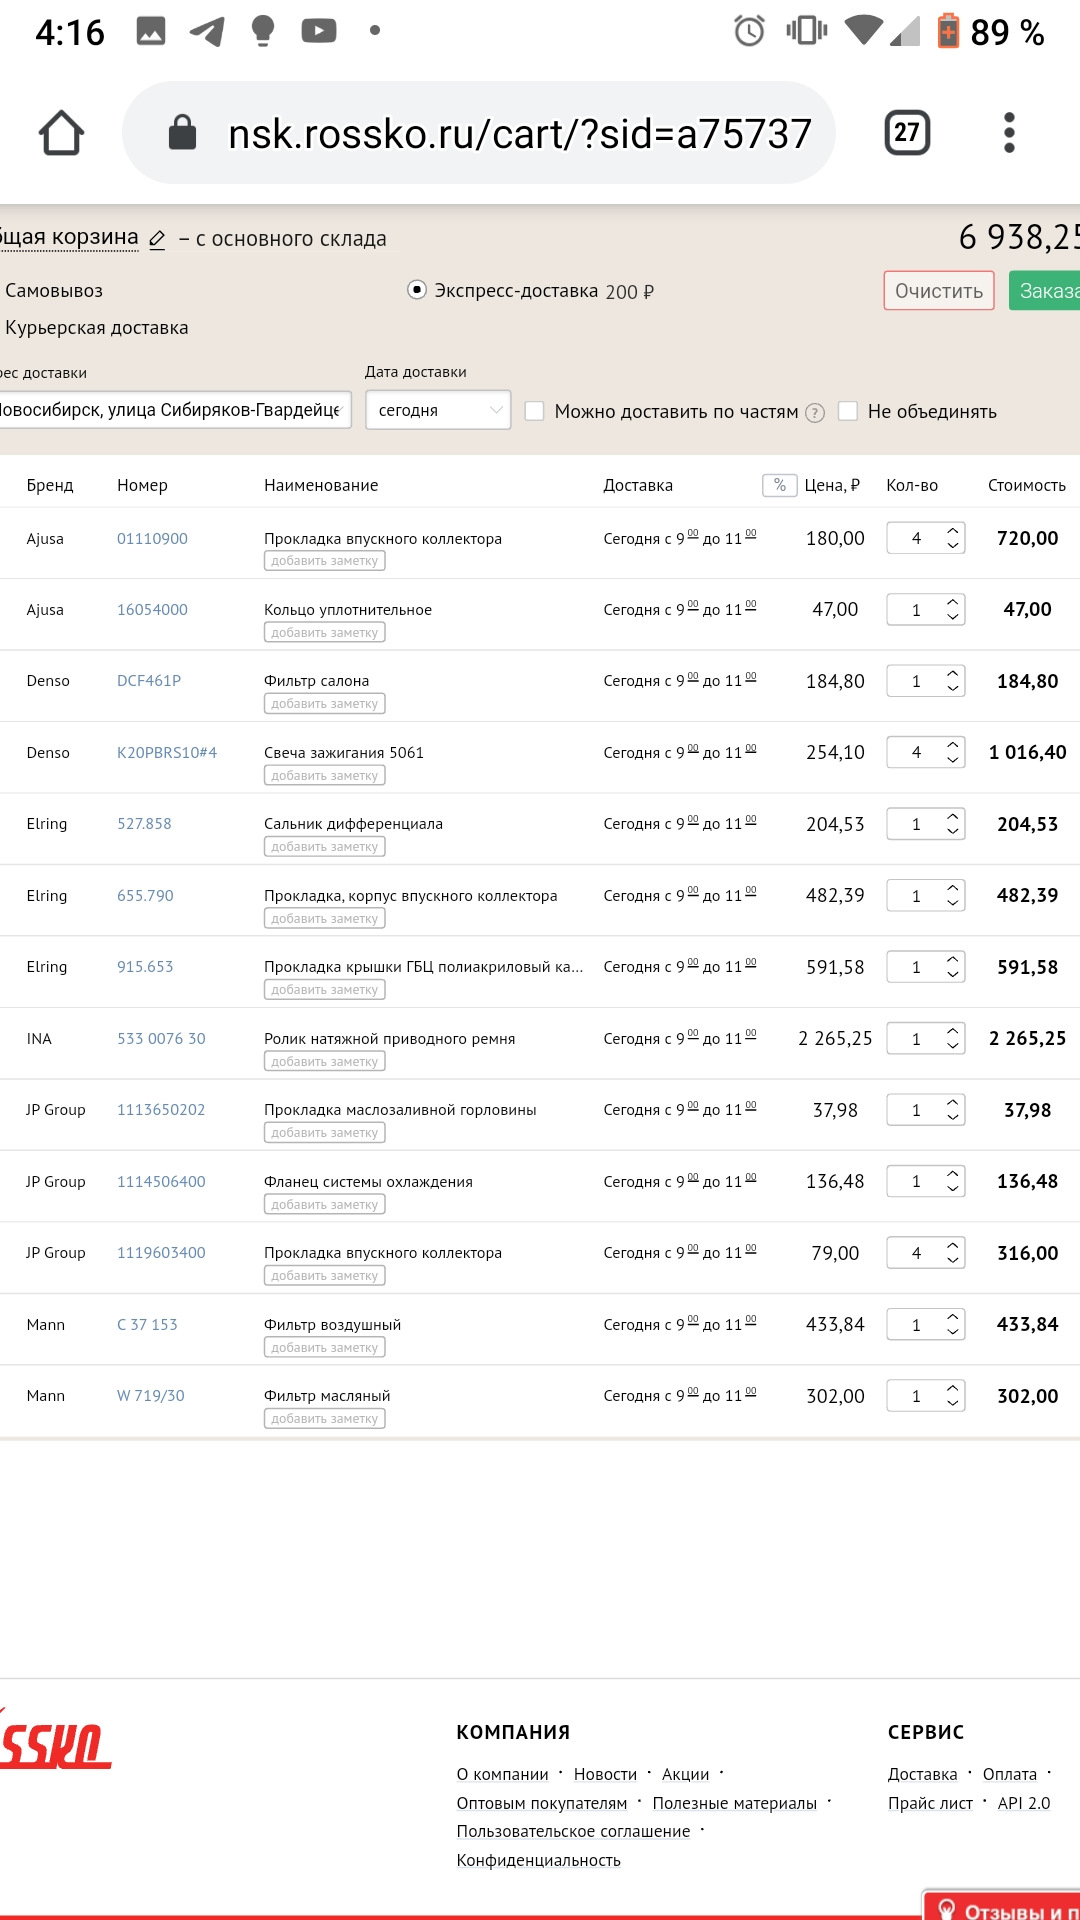Open part number link K20PBRS10#4
Screen dimensions: 1080x1920
167,752
